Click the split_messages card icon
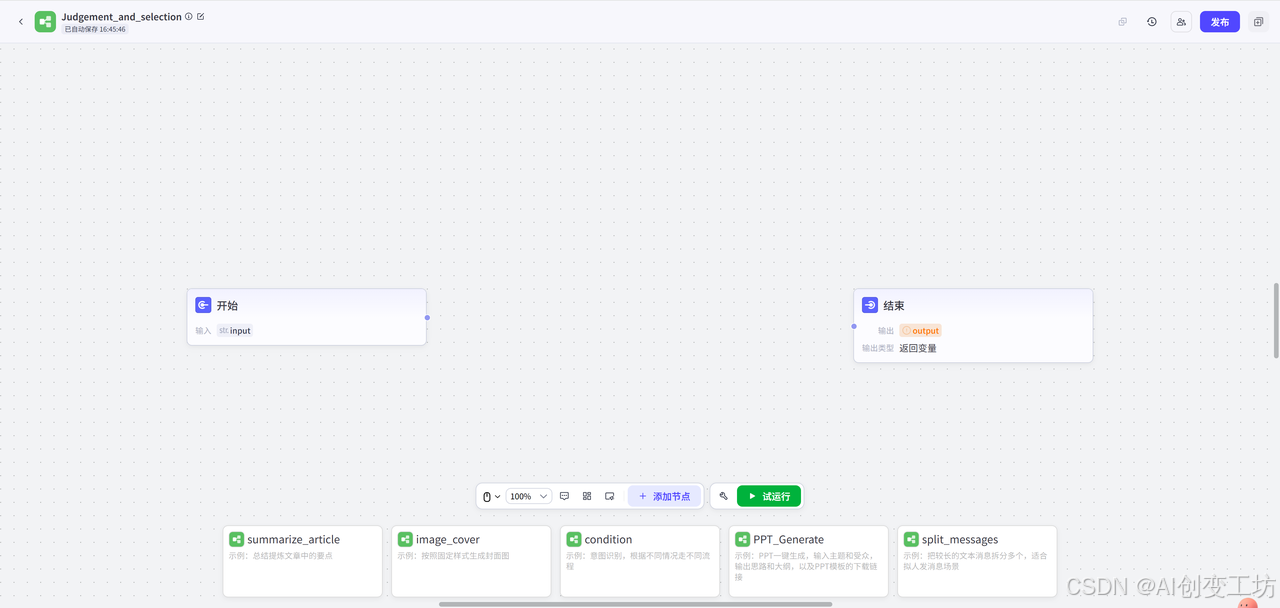The height and width of the screenshot is (608, 1280). pyautogui.click(x=911, y=539)
